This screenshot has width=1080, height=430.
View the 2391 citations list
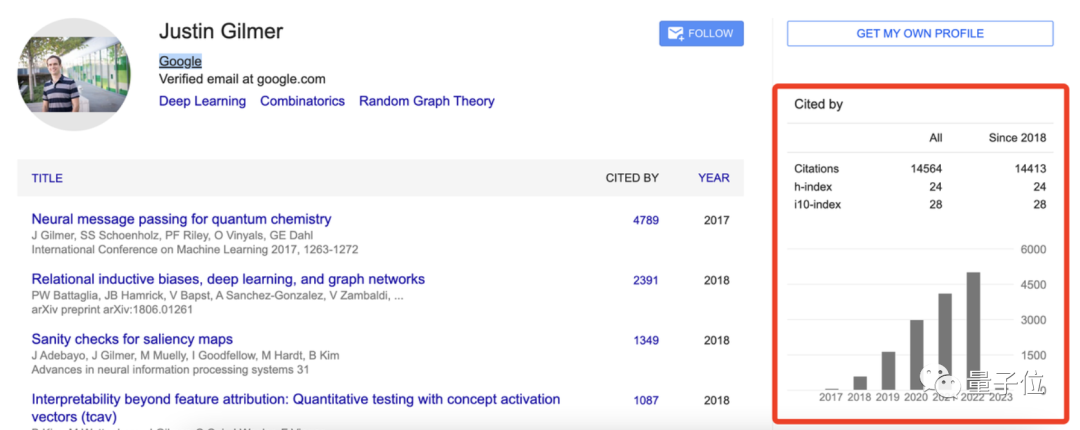click(x=645, y=280)
